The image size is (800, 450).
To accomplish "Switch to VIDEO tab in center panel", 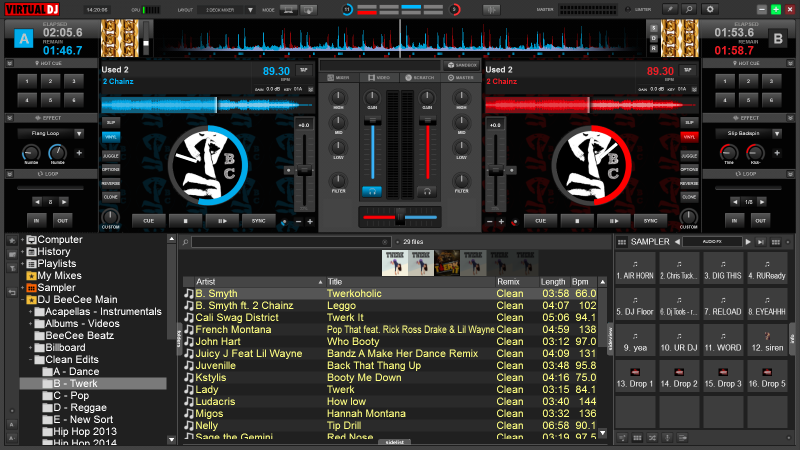I will tap(379, 78).
